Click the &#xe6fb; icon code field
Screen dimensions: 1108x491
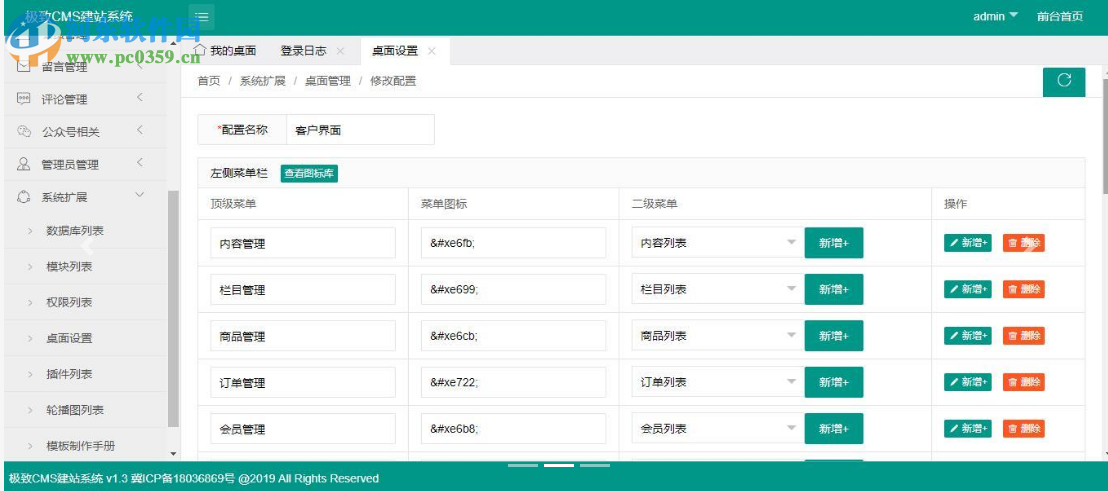(x=514, y=243)
